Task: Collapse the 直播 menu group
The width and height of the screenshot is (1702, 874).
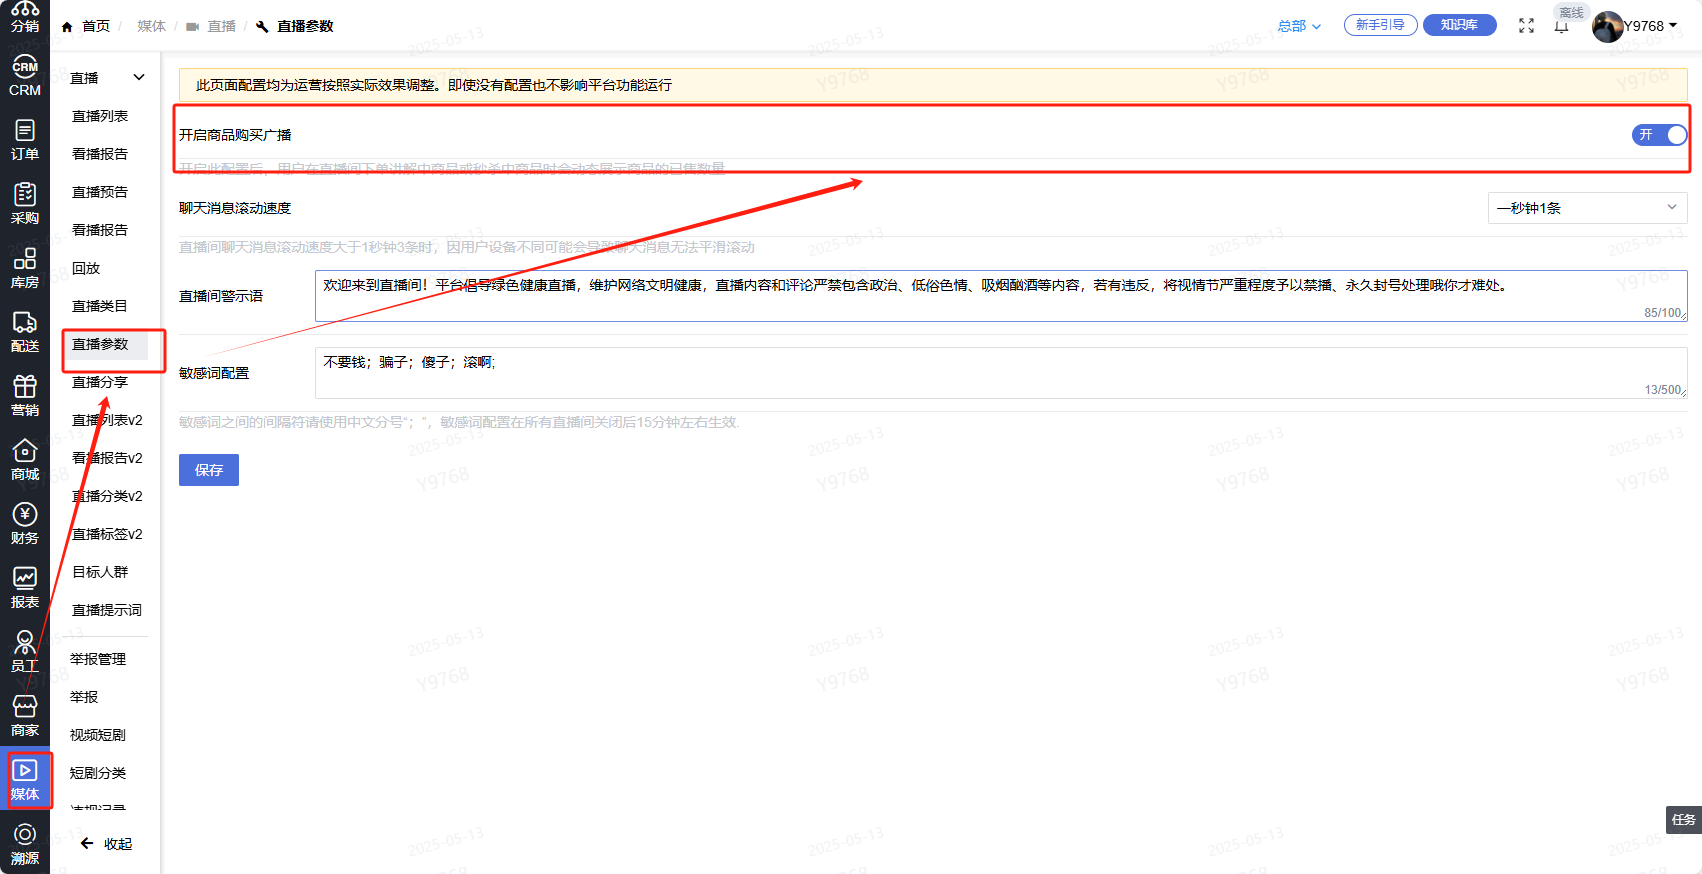Action: pyautogui.click(x=108, y=78)
